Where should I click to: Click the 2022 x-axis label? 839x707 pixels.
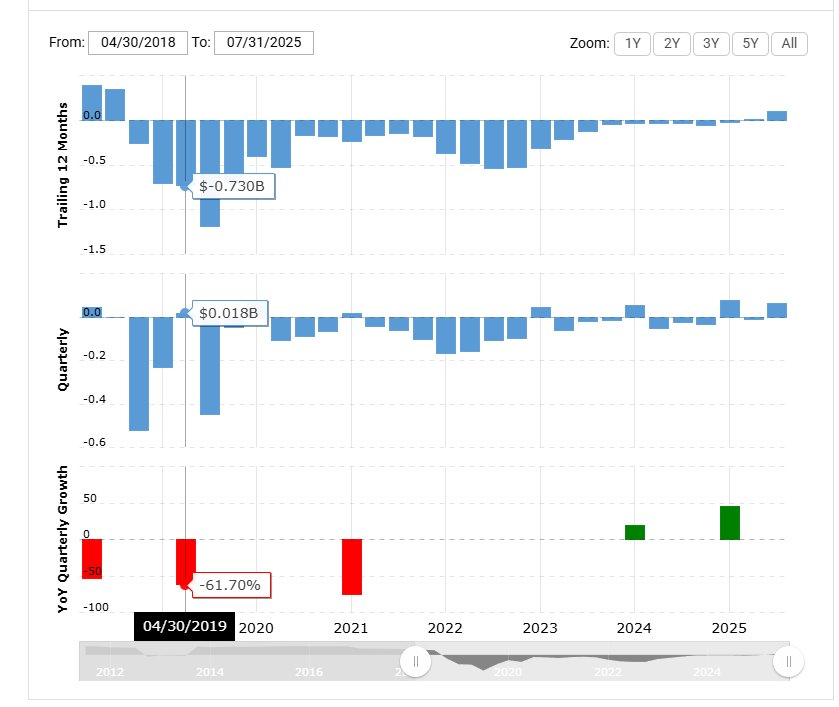(445, 628)
